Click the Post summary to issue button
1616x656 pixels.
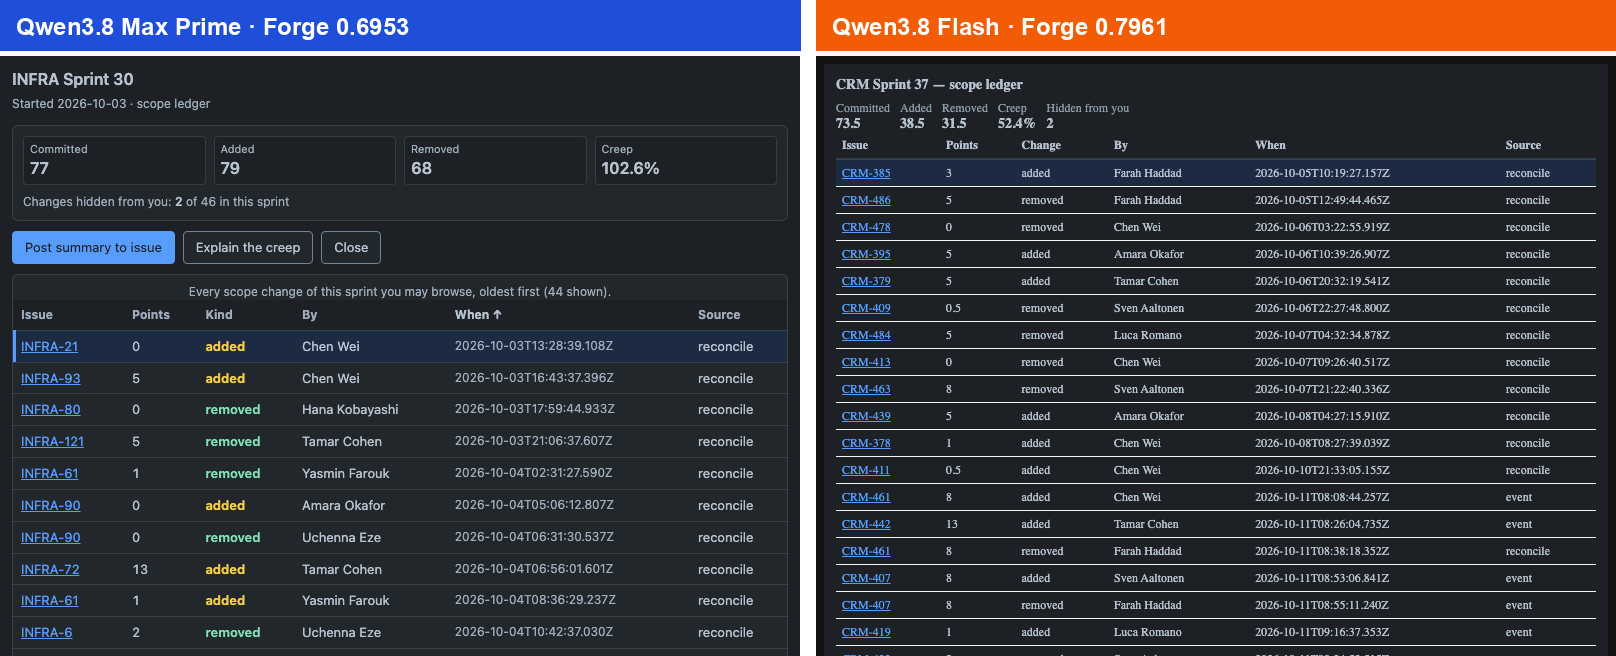point(93,248)
